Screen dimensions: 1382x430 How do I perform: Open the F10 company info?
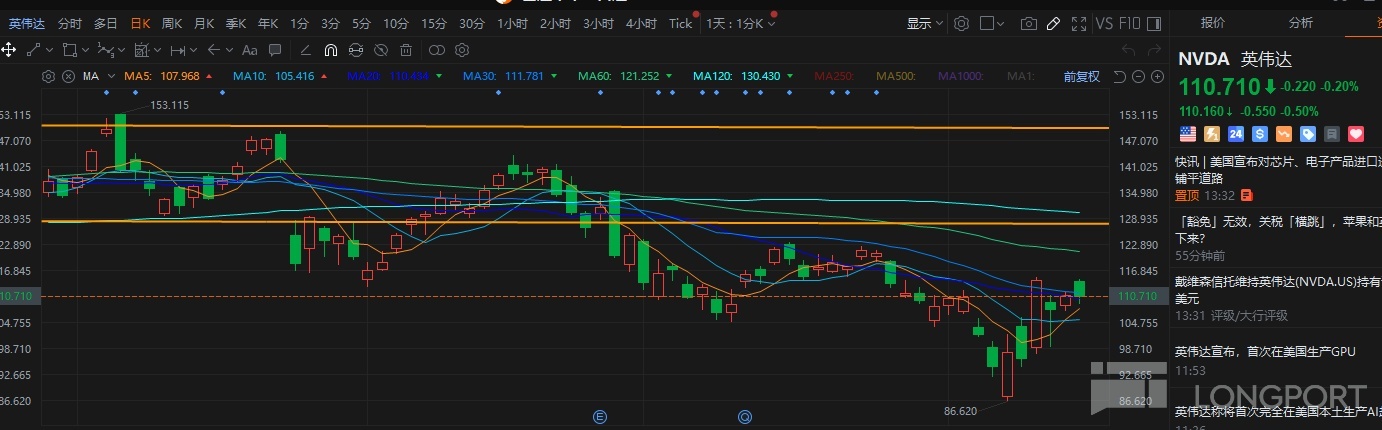(1131, 23)
